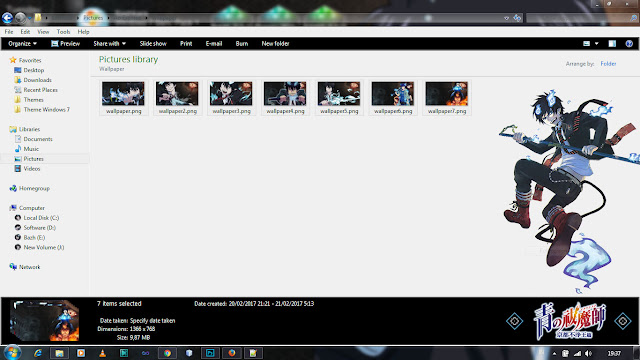640x360 pixels.
Task: Expand the Share with dropdown
Action: pos(109,44)
